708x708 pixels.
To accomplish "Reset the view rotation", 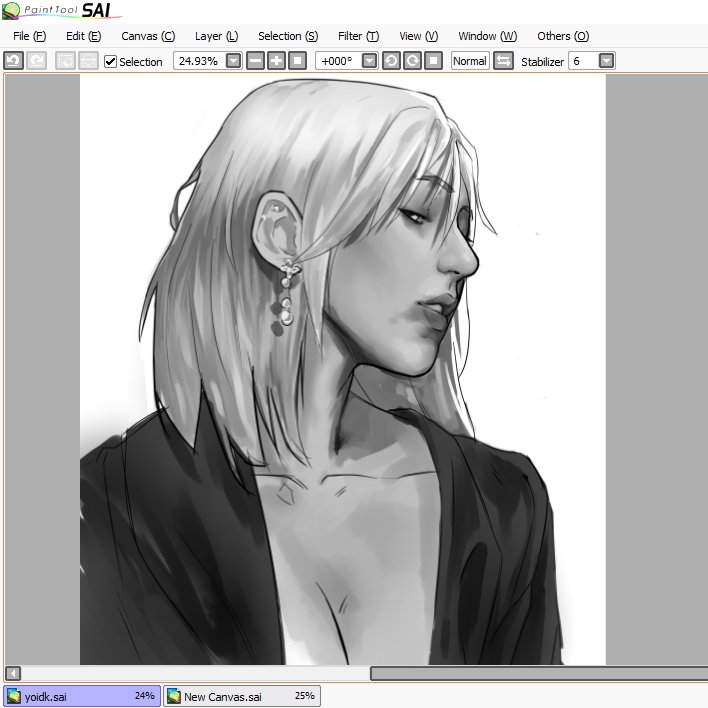I will (433, 61).
